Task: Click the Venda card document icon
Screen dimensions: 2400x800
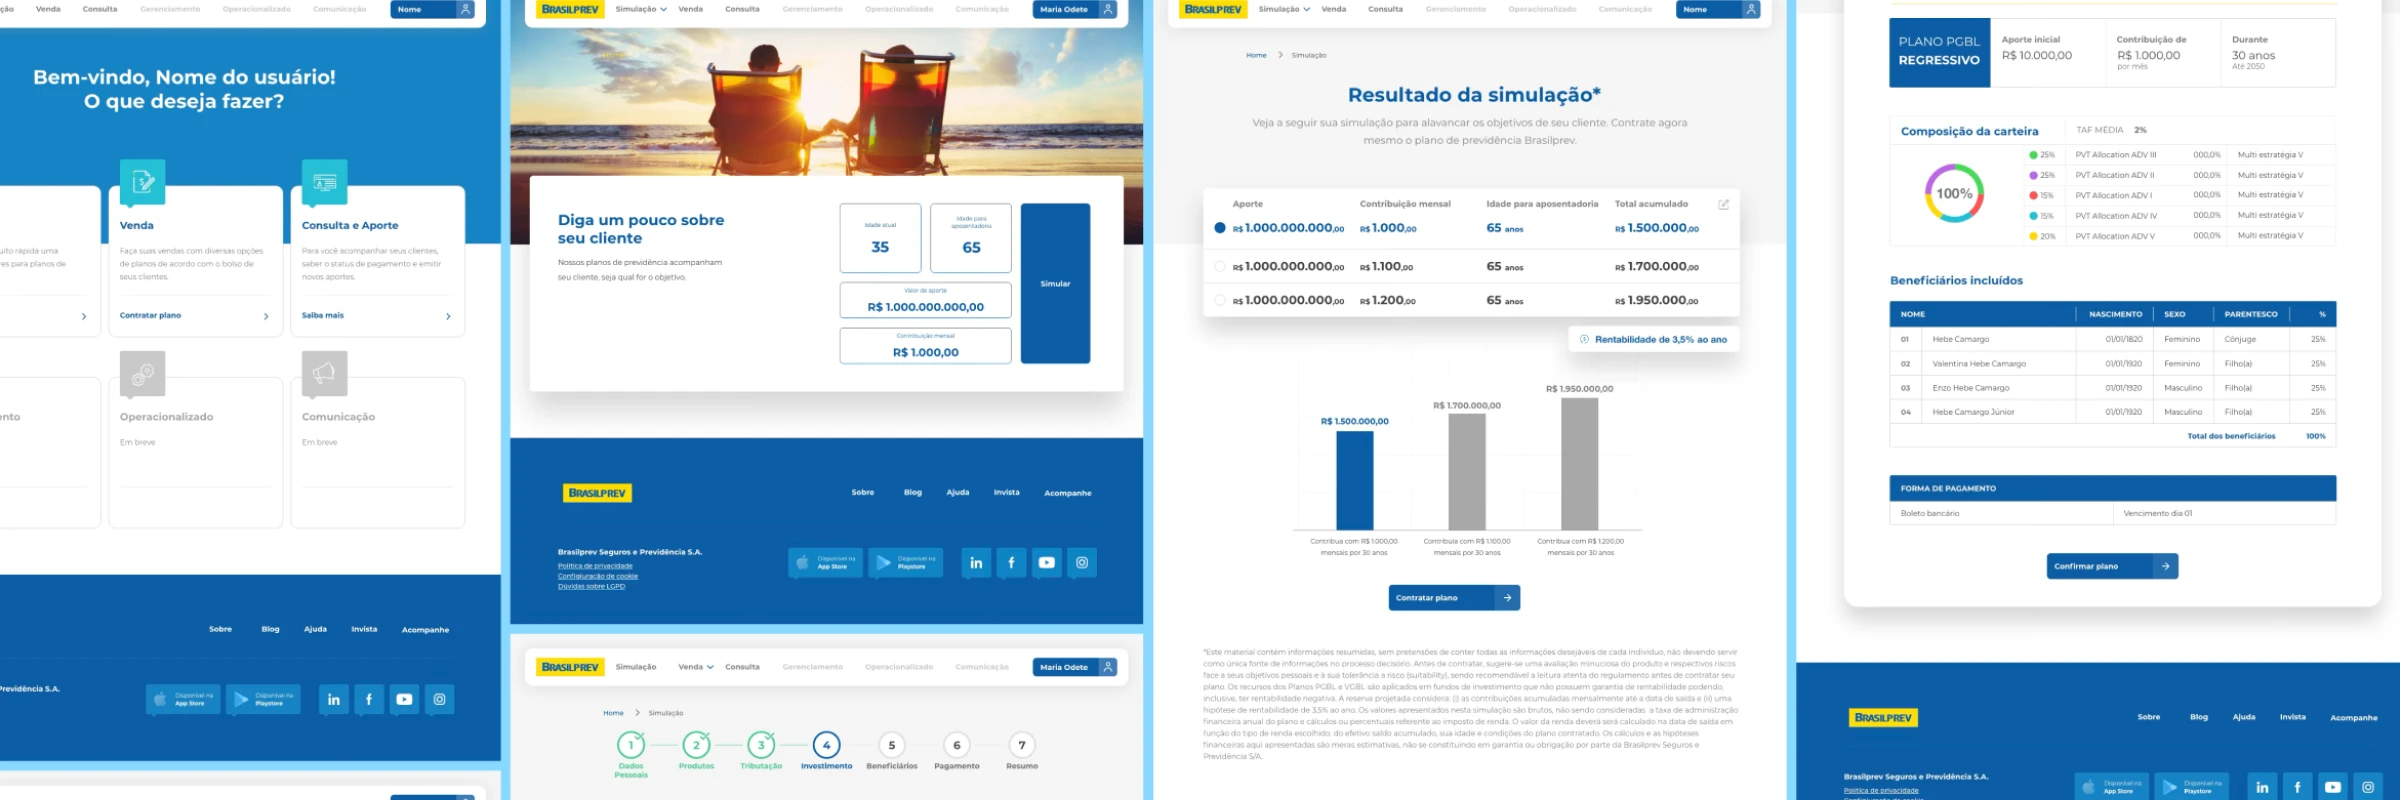Action: coord(143,182)
